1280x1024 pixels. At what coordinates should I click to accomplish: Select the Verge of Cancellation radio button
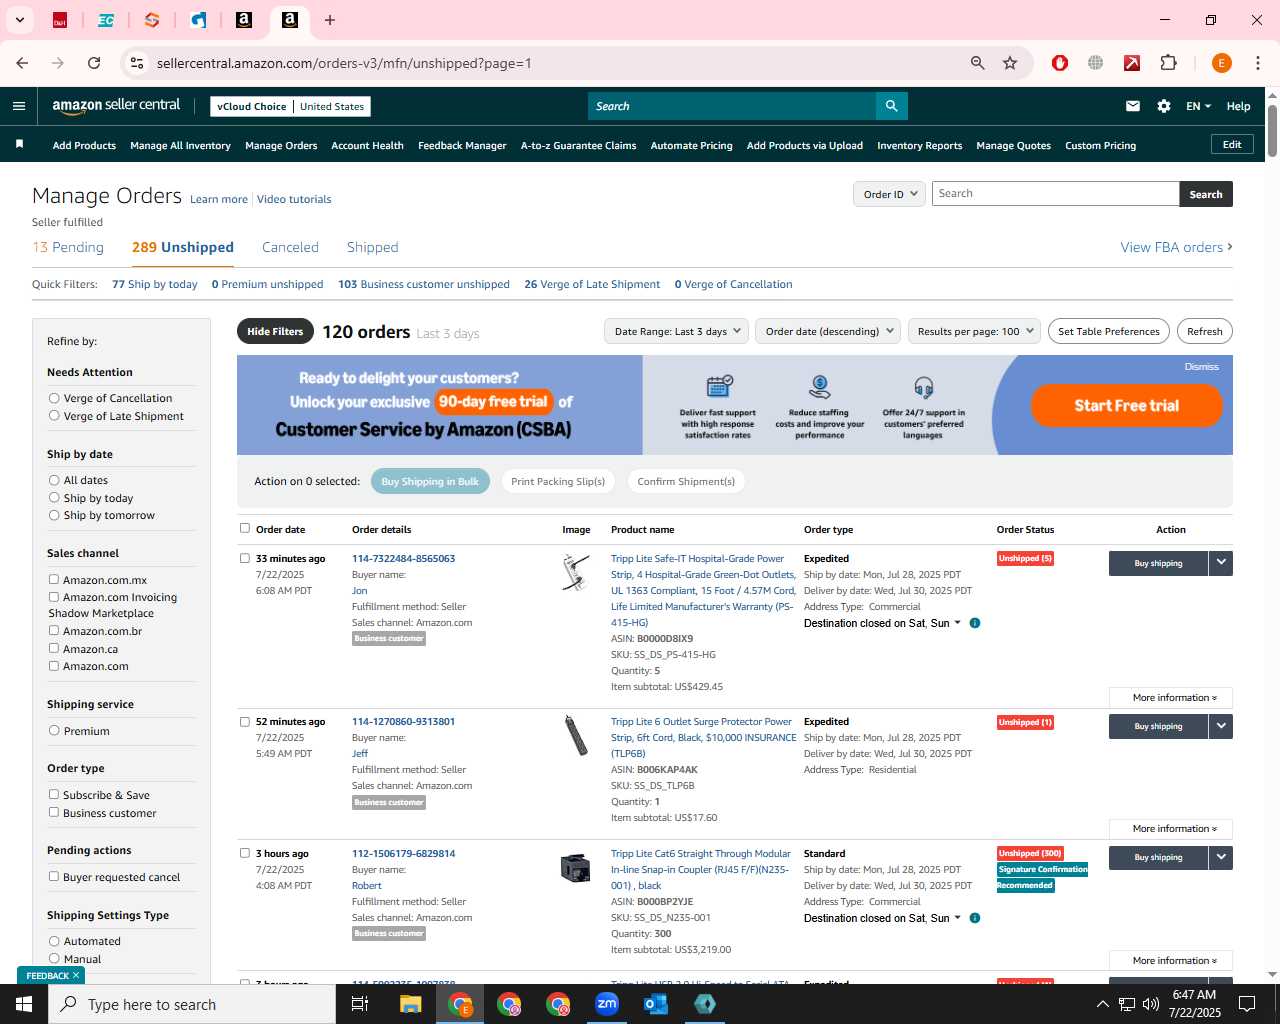pos(54,398)
